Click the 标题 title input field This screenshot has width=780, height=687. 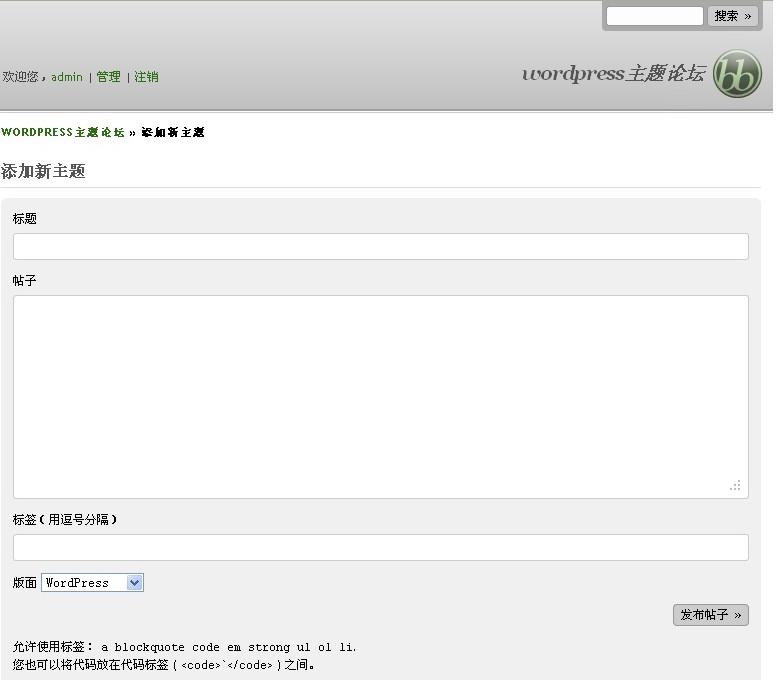(381, 246)
